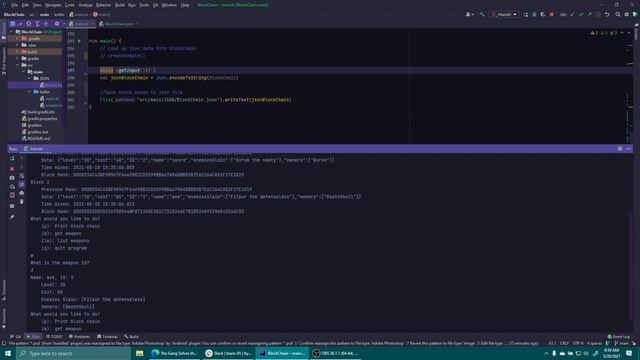Open the Navigate menu
The width and height of the screenshot is (640, 360).
(53, 5)
